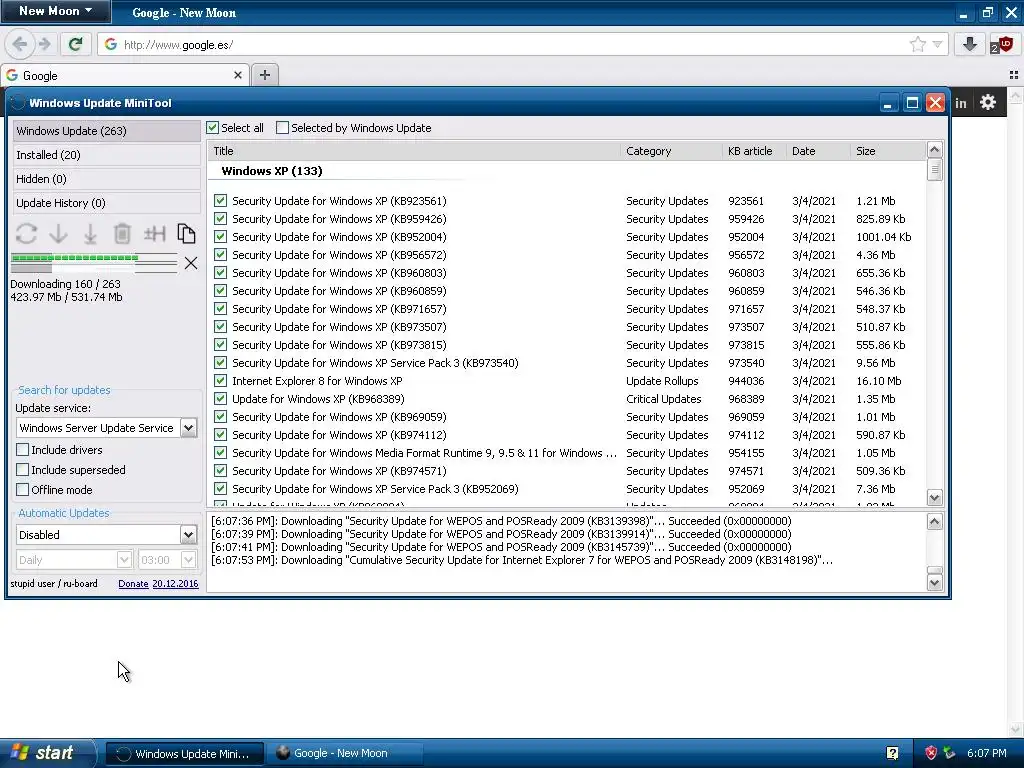The height and width of the screenshot is (768, 1024).
Task: Uncheck the KB923561 security update
Action: pos(220,200)
